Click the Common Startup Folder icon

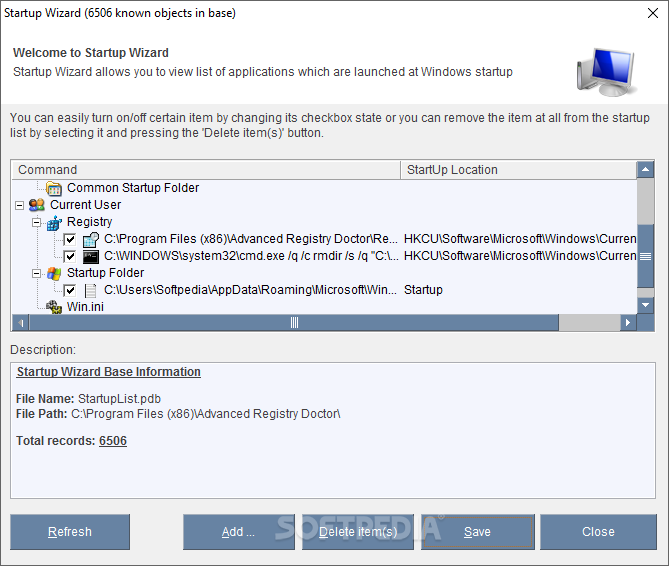[54, 188]
